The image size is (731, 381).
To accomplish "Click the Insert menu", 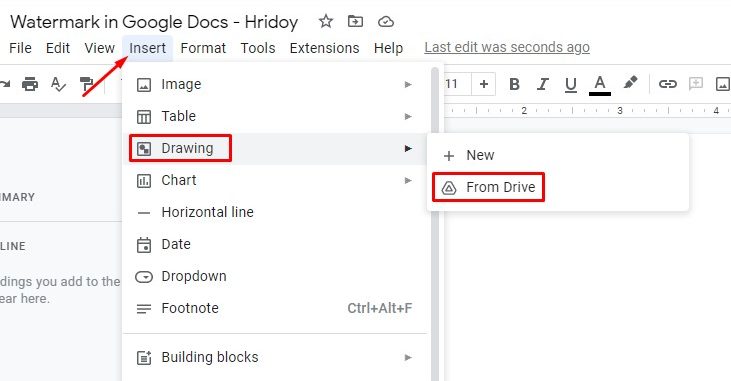I will pos(147,48).
